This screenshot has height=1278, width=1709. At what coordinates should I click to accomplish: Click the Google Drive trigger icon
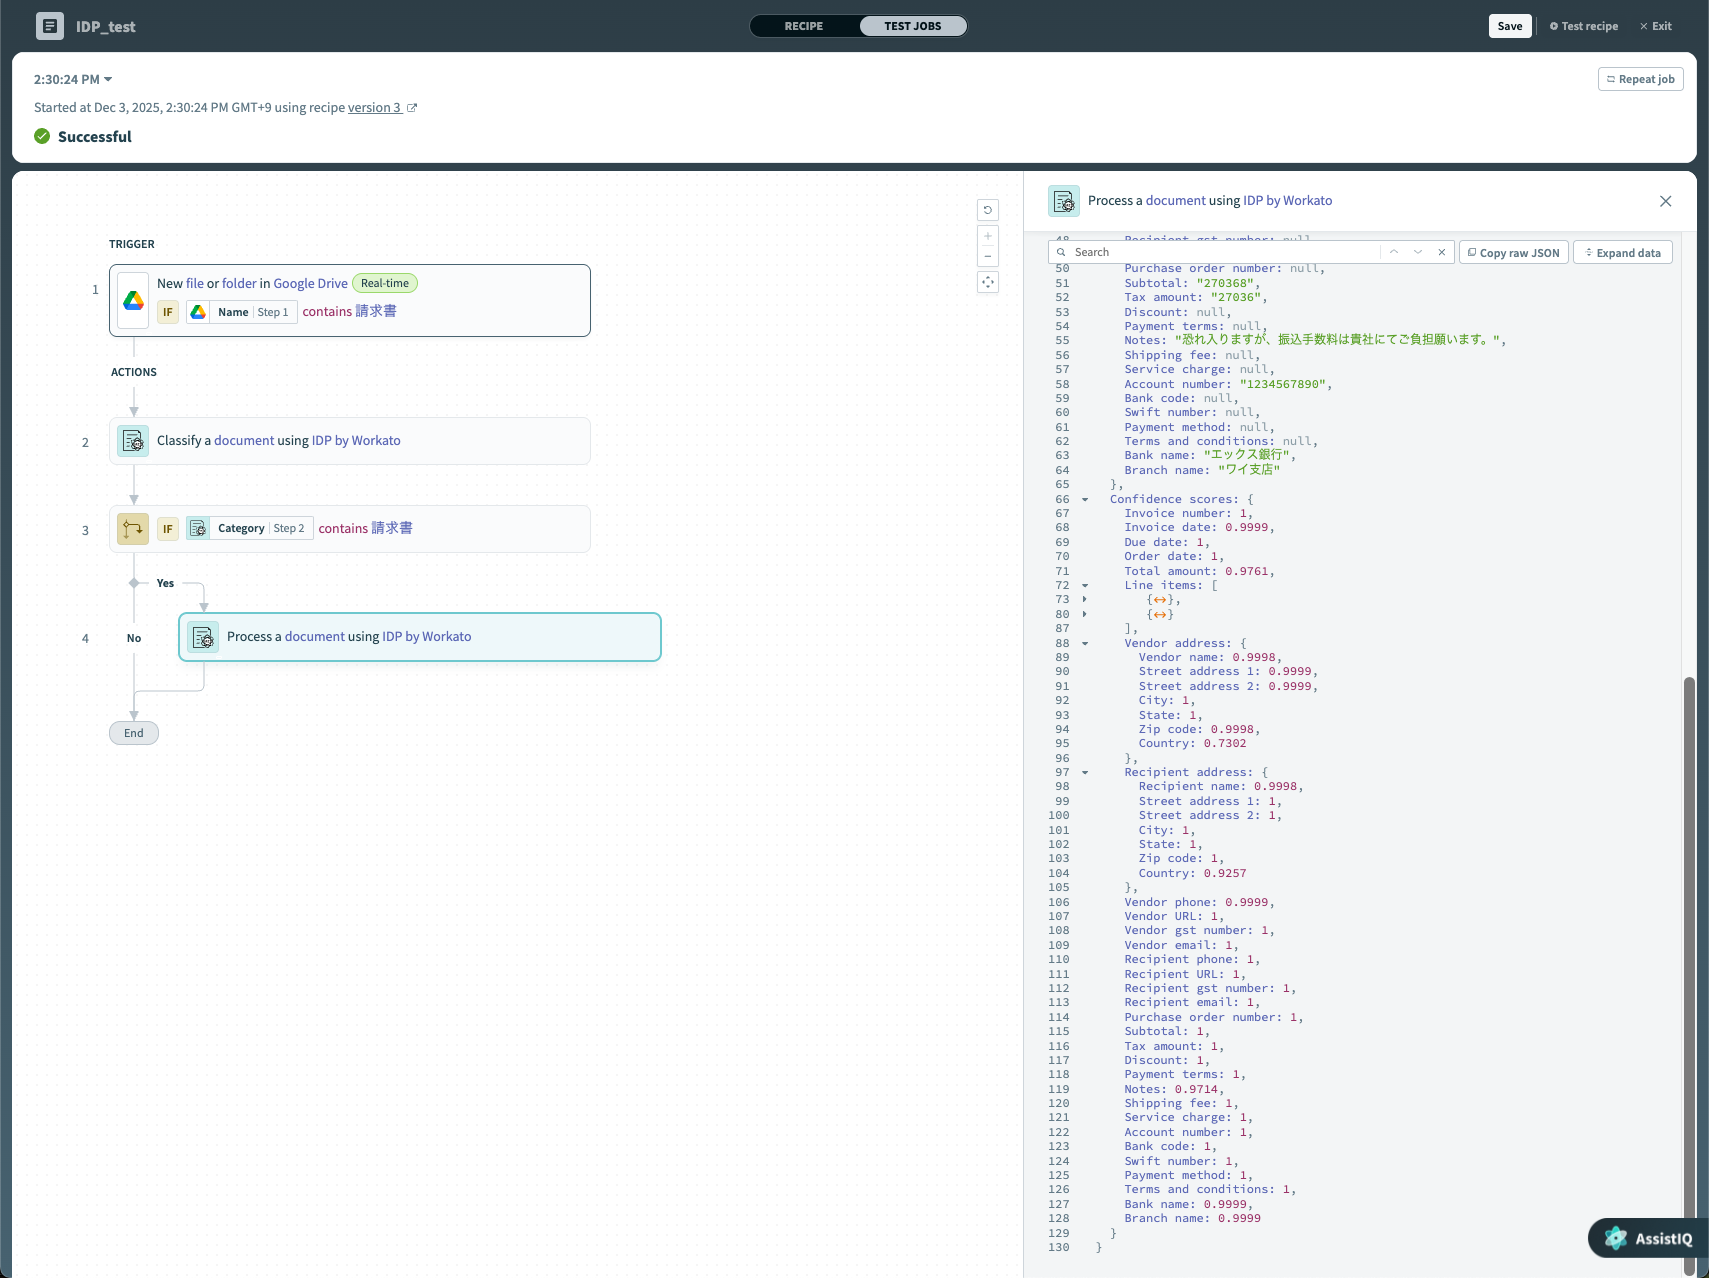tap(133, 301)
